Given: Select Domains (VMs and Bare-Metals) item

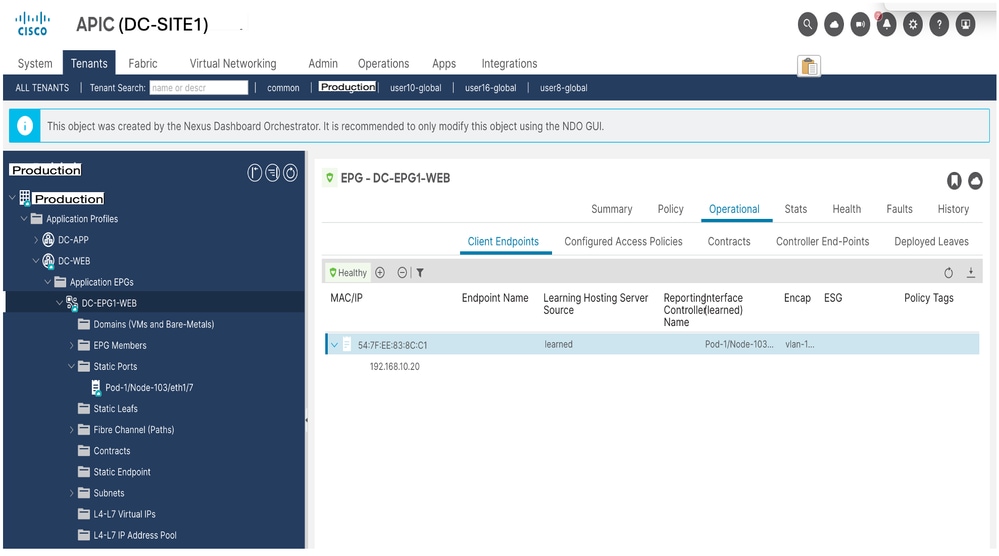Looking at the screenshot, I should pos(154,324).
